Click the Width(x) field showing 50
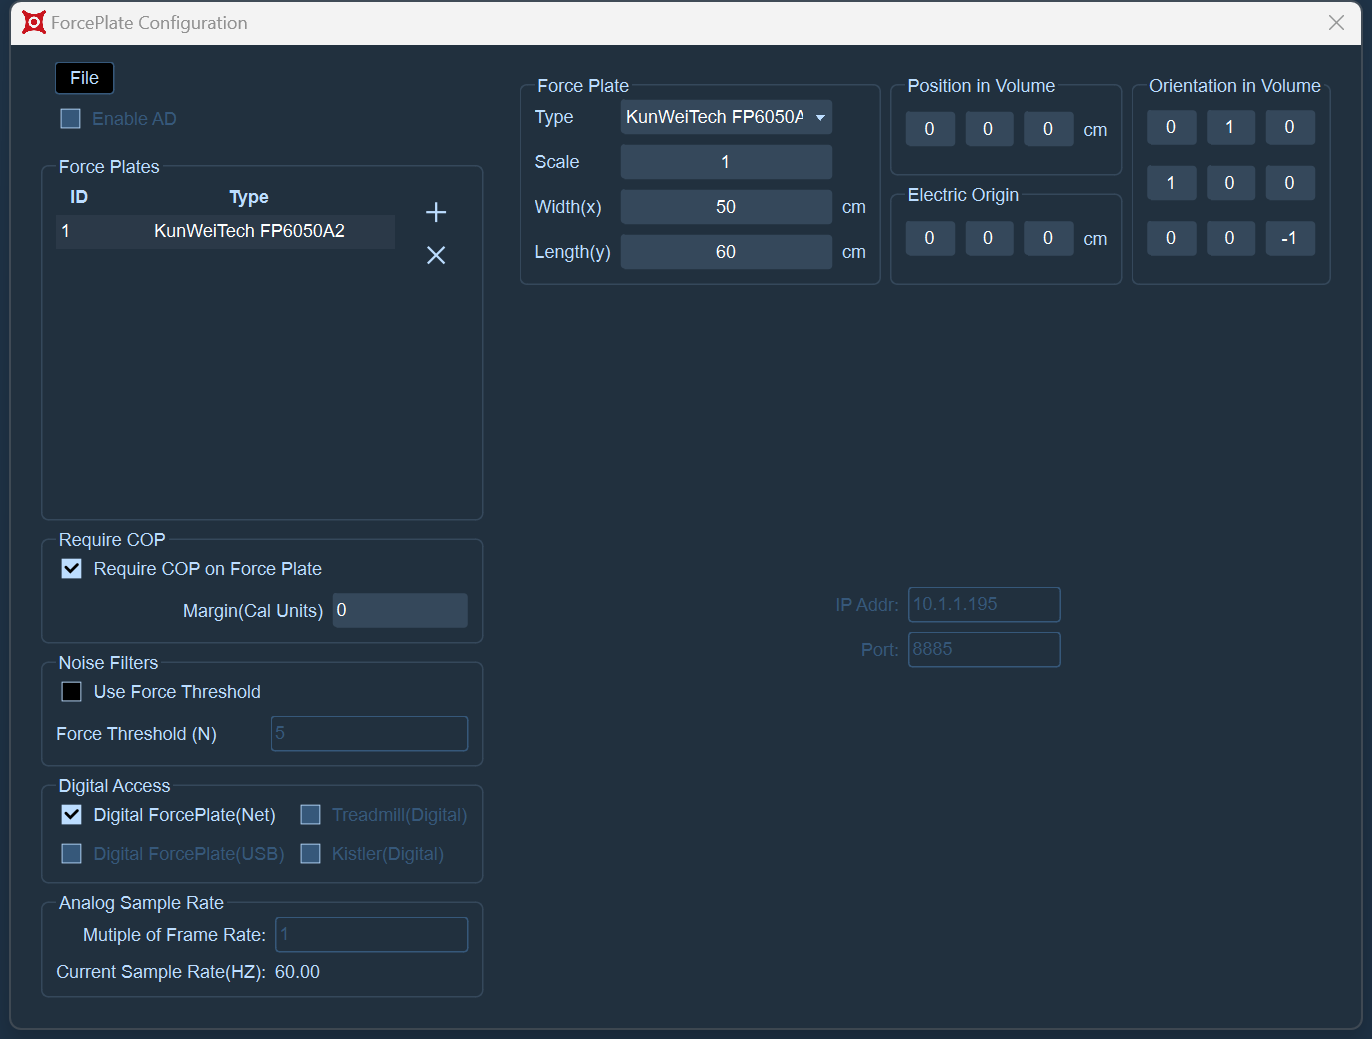 [x=726, y=207]
